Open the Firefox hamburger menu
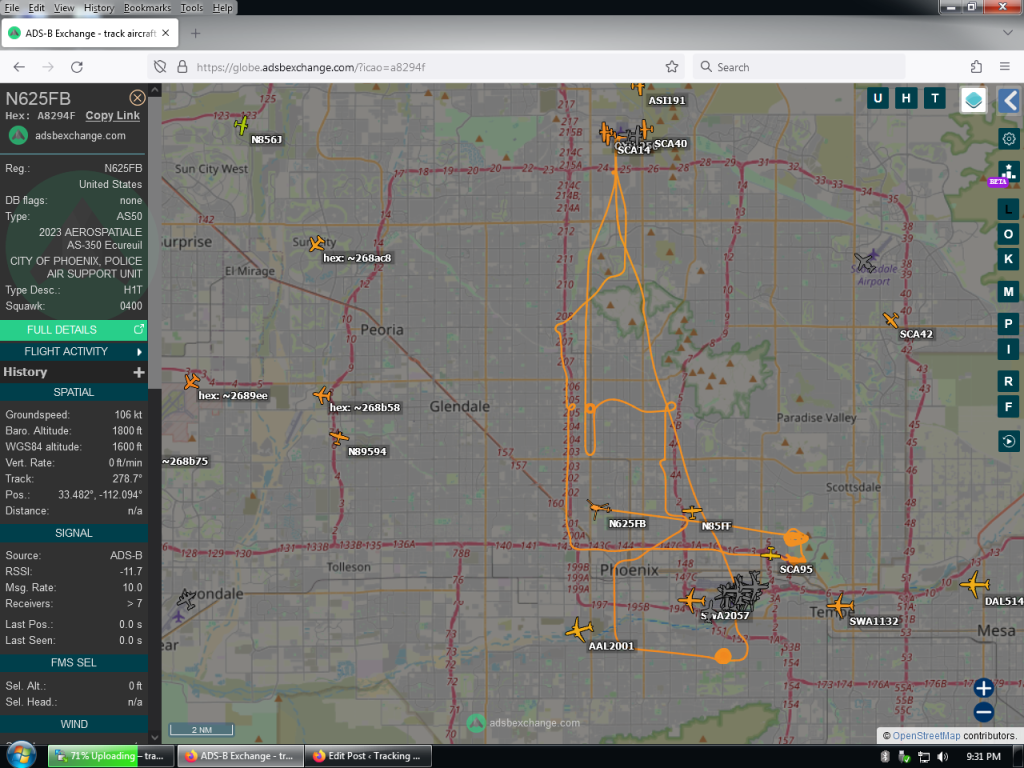 point(1005,67)
